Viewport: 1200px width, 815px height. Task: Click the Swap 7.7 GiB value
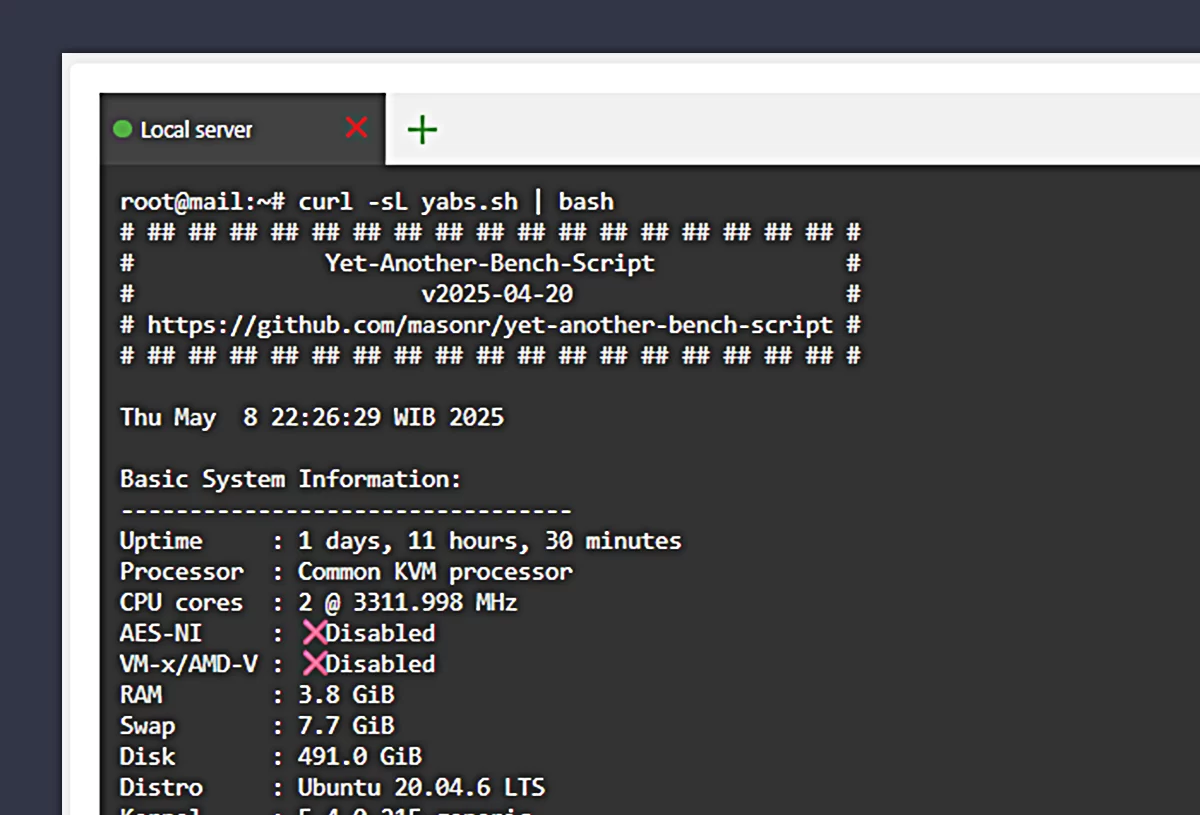(345, 726)
